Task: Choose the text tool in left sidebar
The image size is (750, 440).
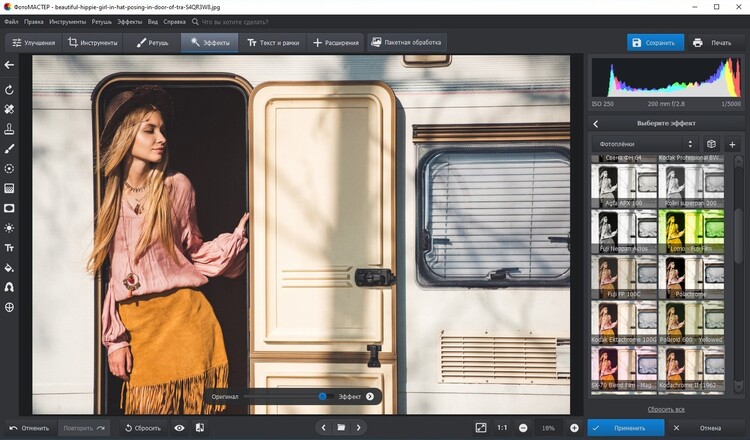Action: [x=9, y=247]
